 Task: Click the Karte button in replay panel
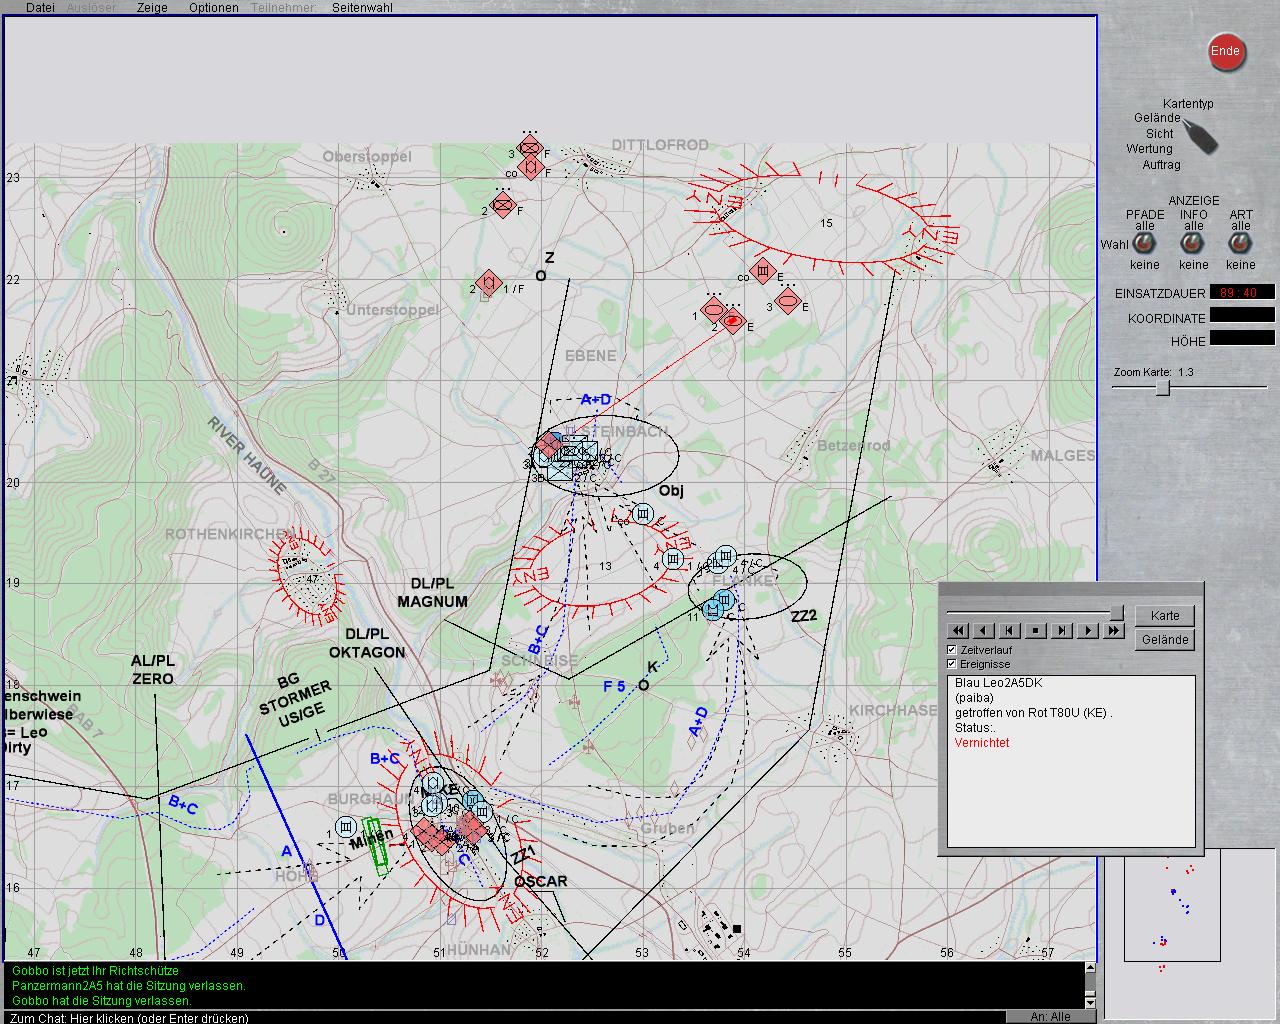1164,616
